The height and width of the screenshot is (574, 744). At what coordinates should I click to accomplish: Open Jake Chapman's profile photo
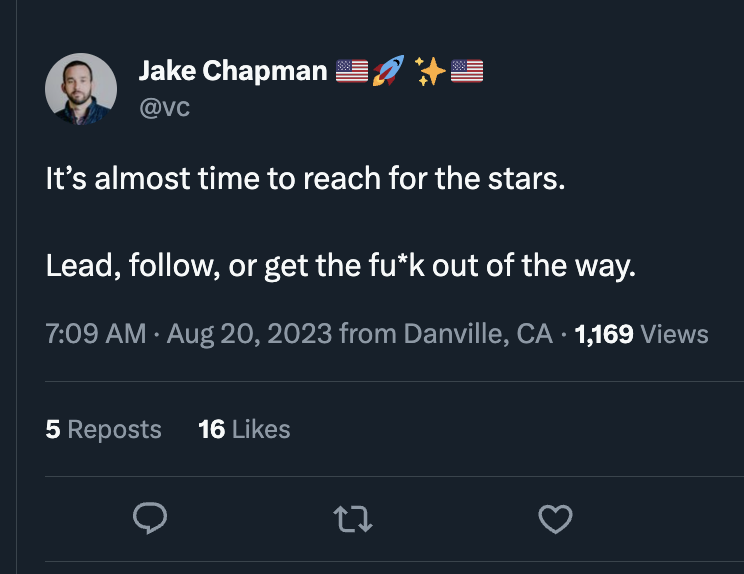click(x=81, y=89)
